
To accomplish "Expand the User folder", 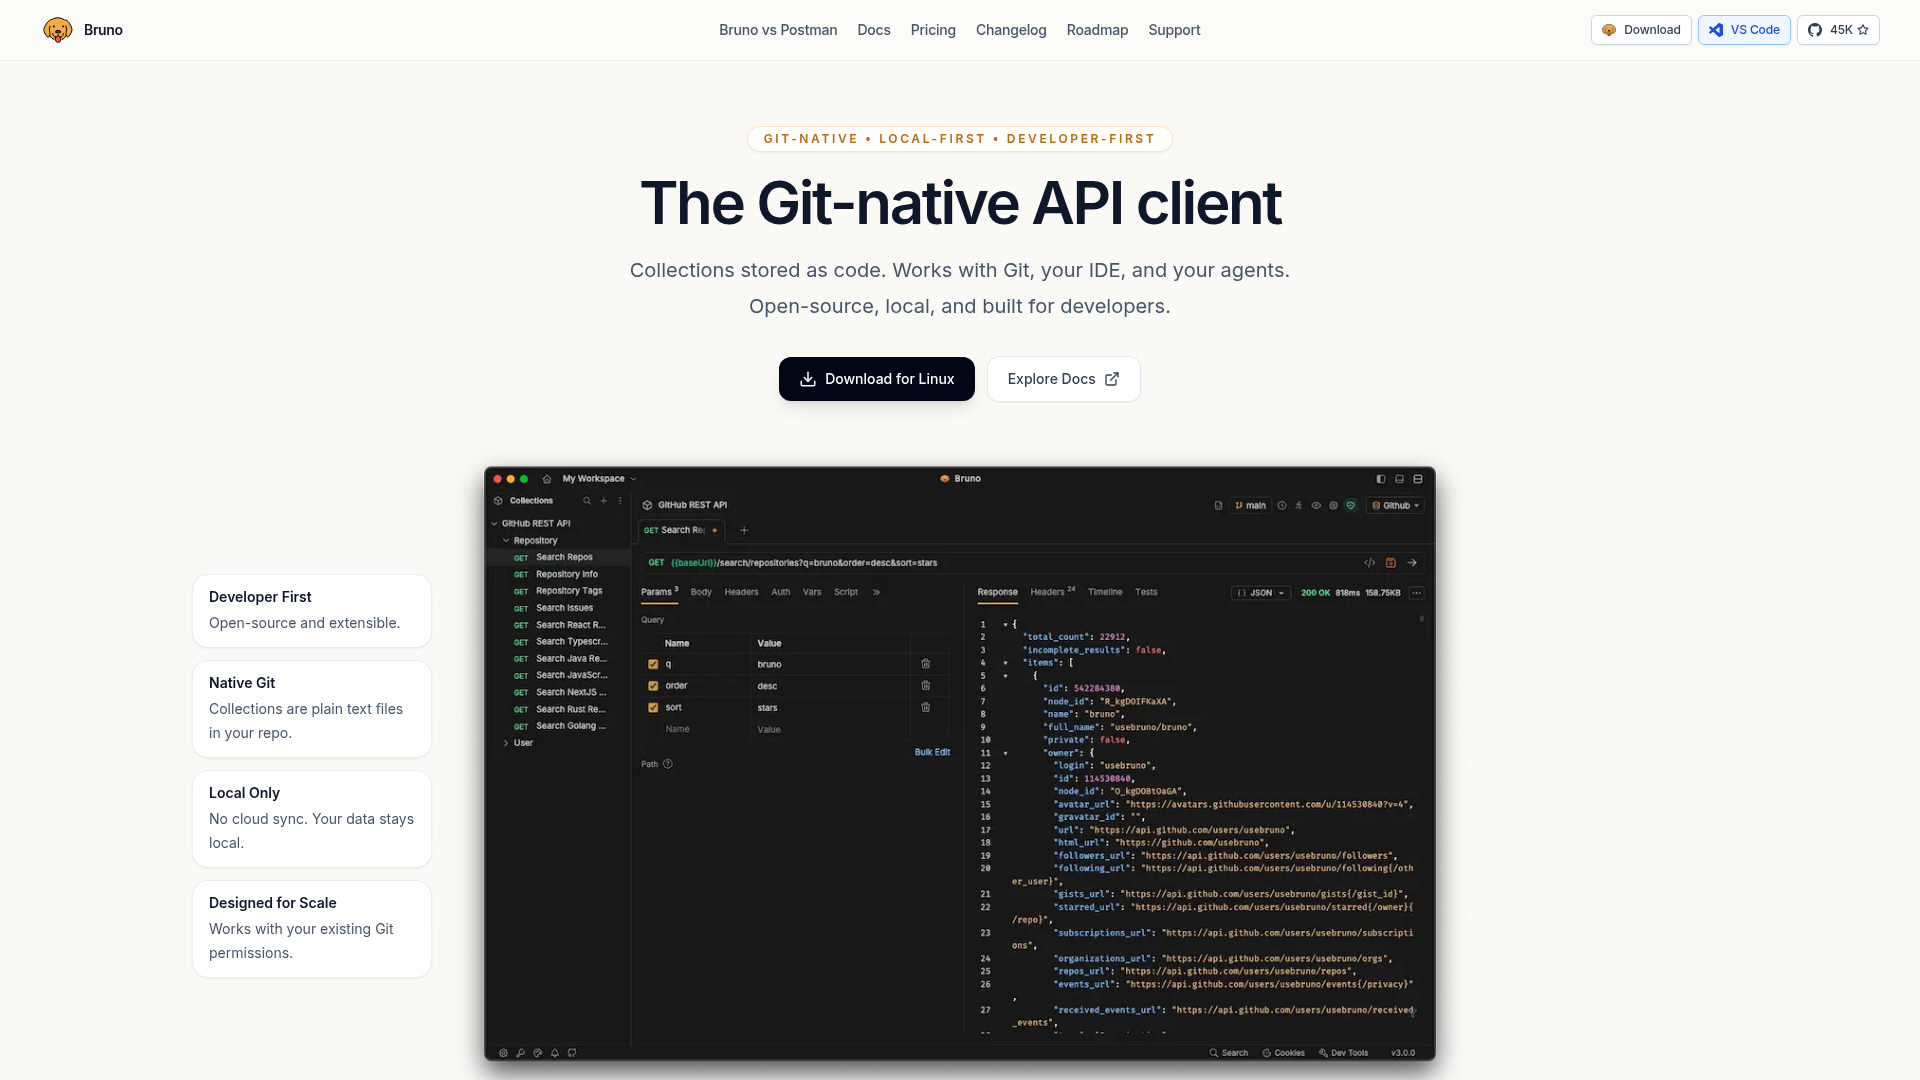I will point(506,743).
